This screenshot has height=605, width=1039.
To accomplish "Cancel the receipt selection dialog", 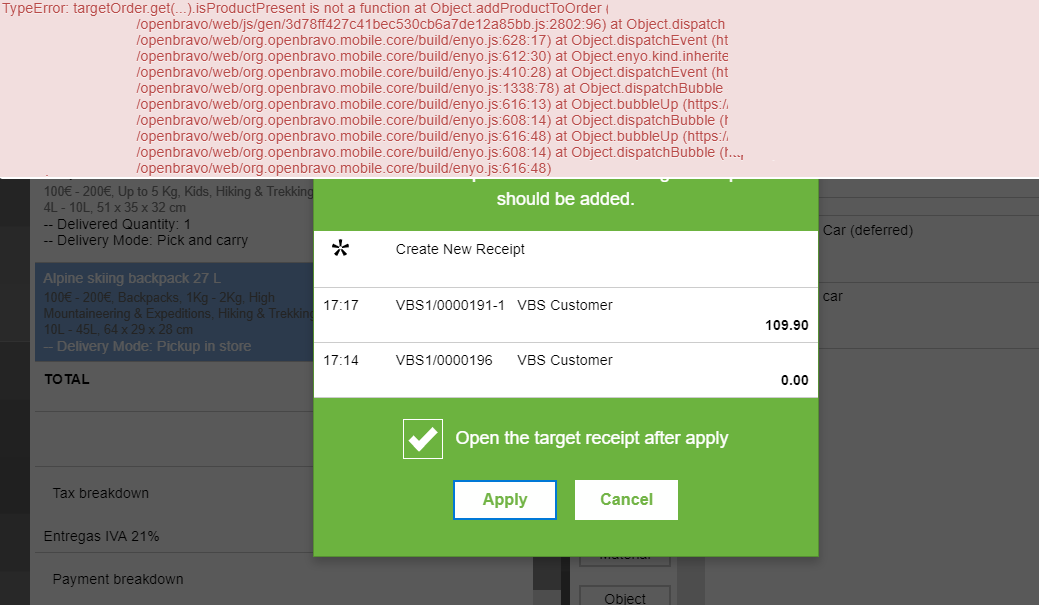I will pyautogui.click(x=626, y=500).
